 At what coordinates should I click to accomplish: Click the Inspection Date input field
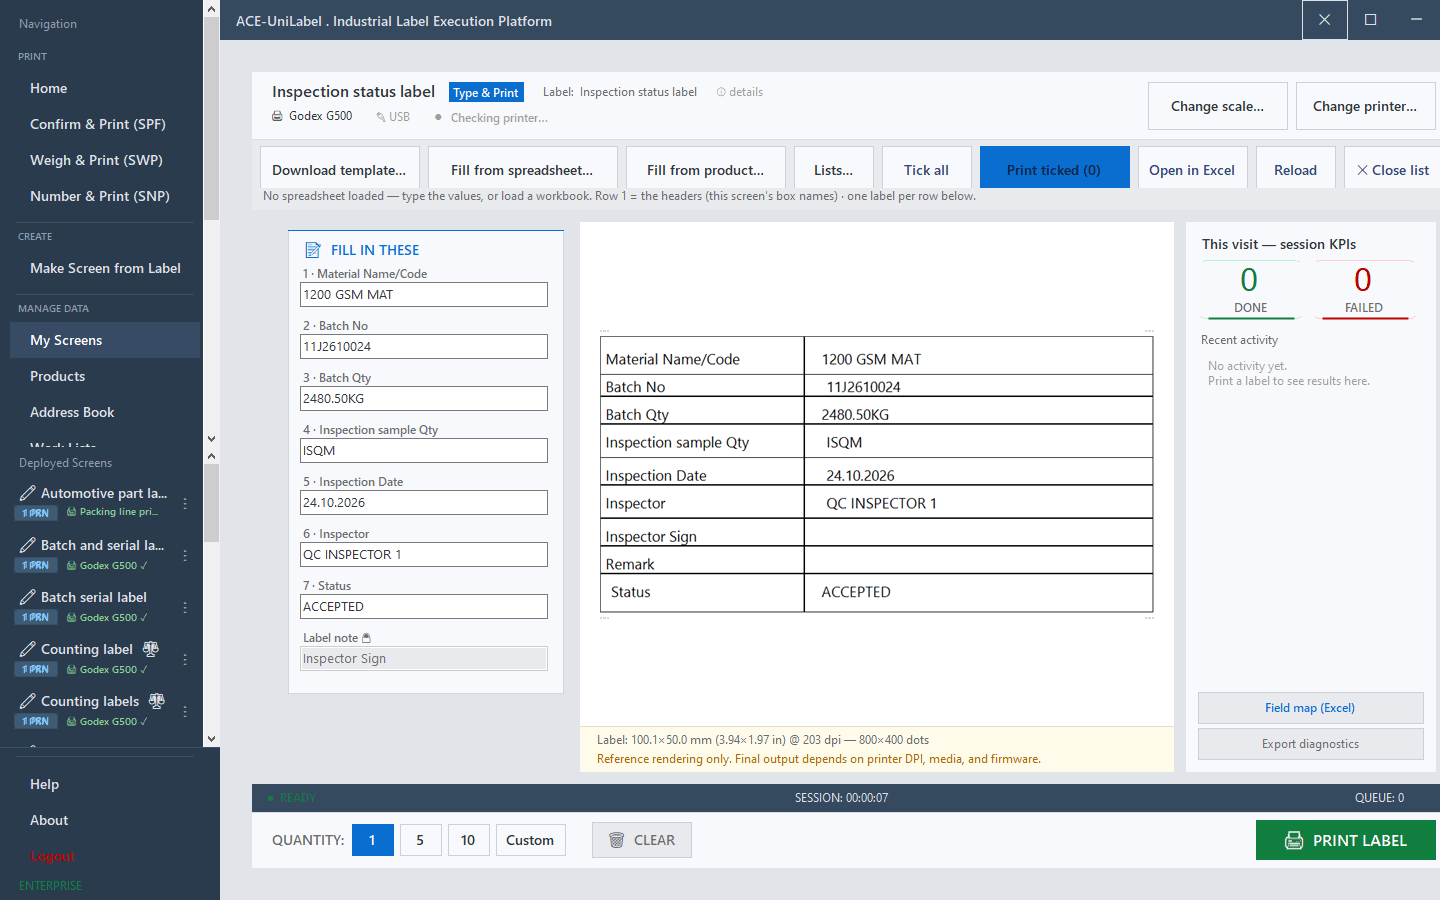point(424,502)
